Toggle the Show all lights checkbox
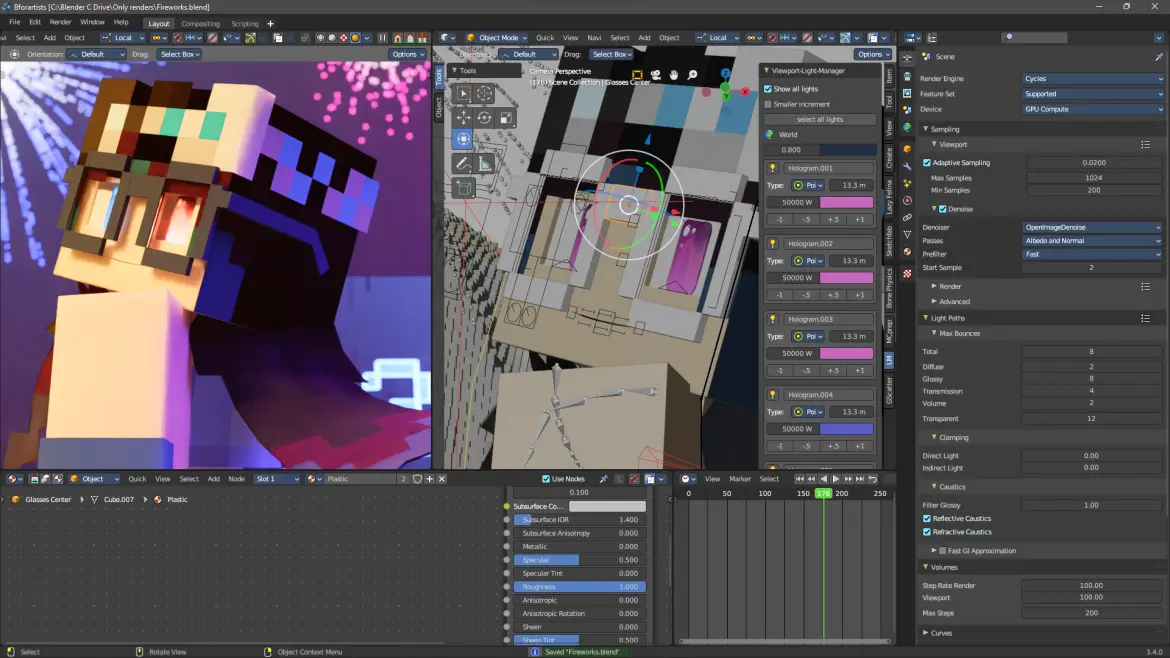This screenshot has height=658, width=1170. coord(768,88)
